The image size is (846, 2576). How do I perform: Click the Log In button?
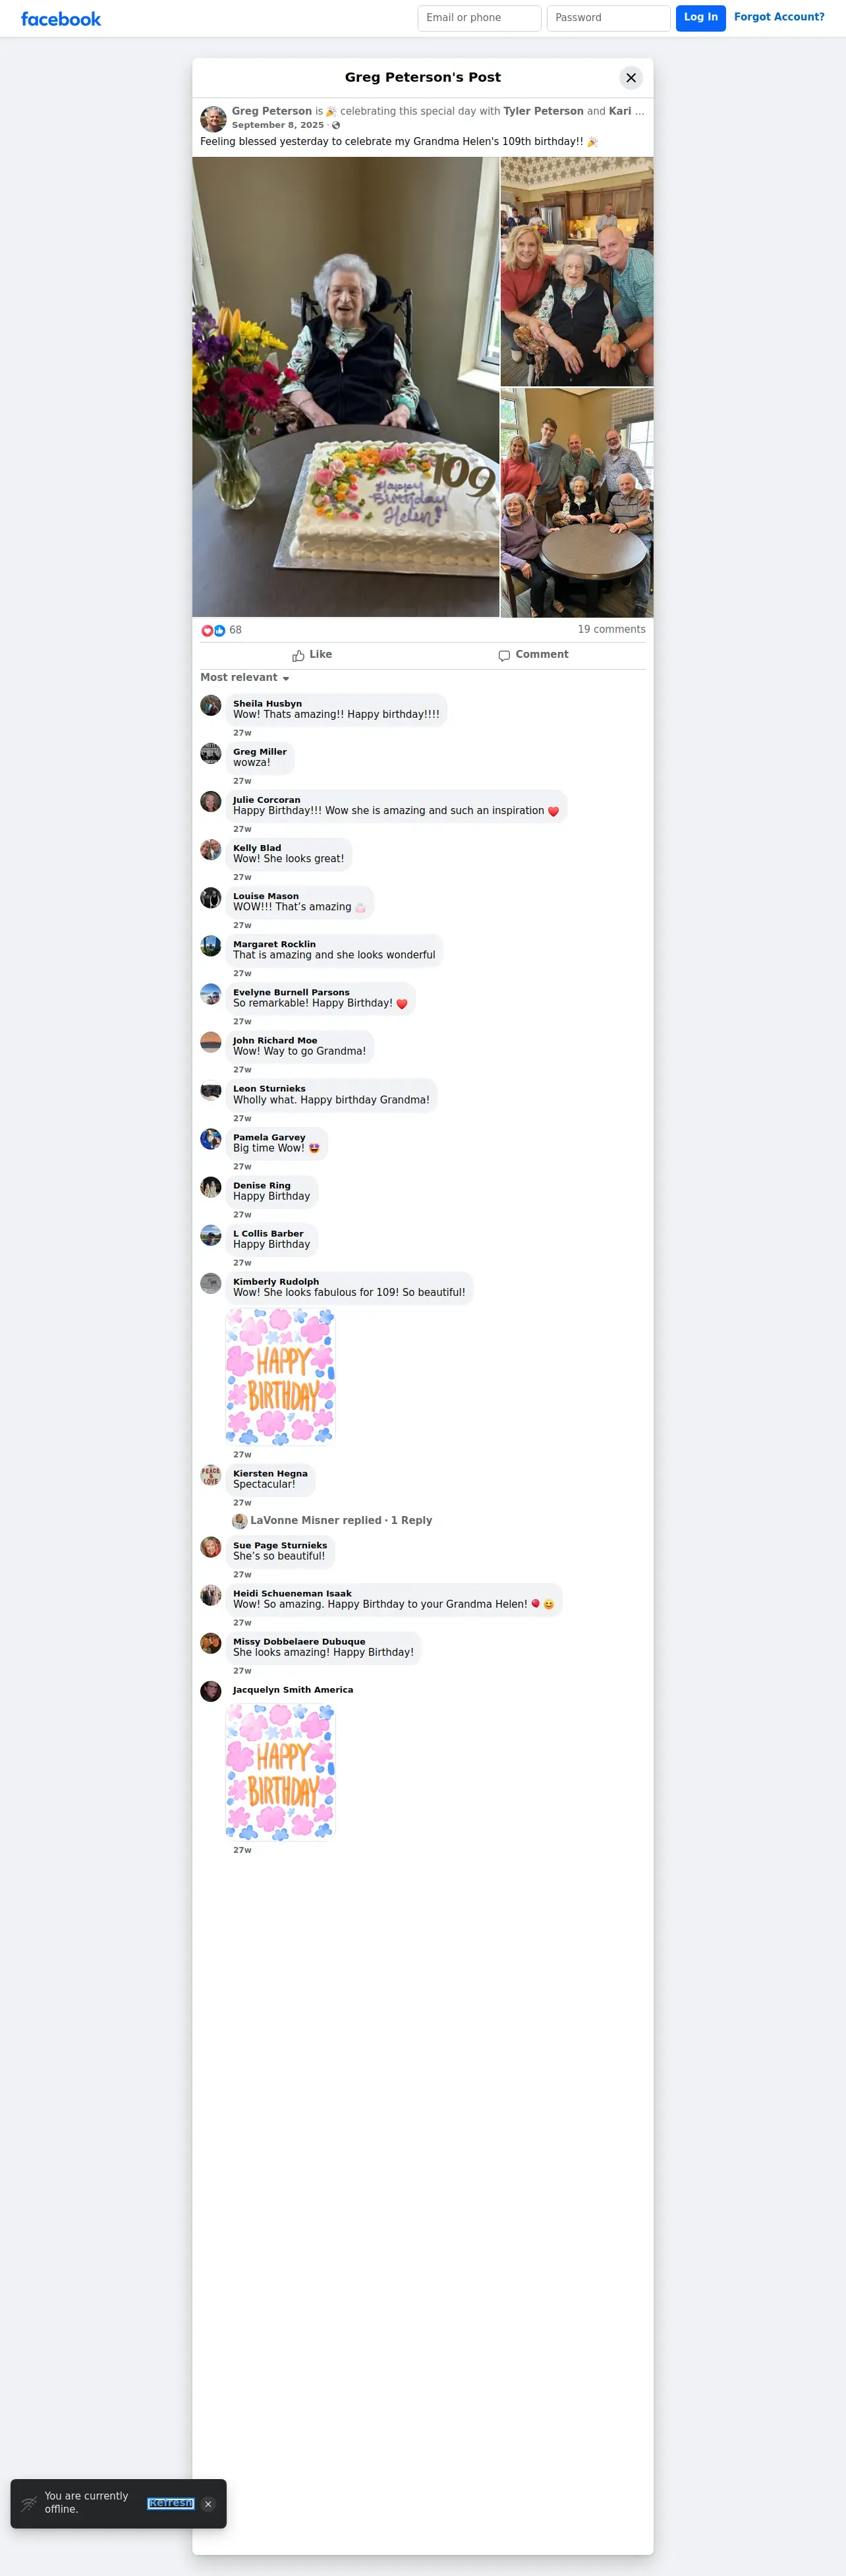[701, 18]
